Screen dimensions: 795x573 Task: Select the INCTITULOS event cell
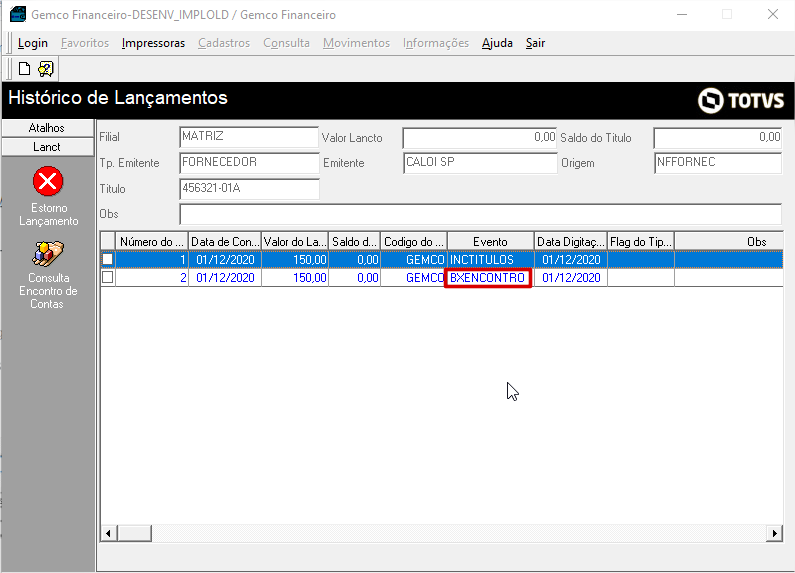490,260
